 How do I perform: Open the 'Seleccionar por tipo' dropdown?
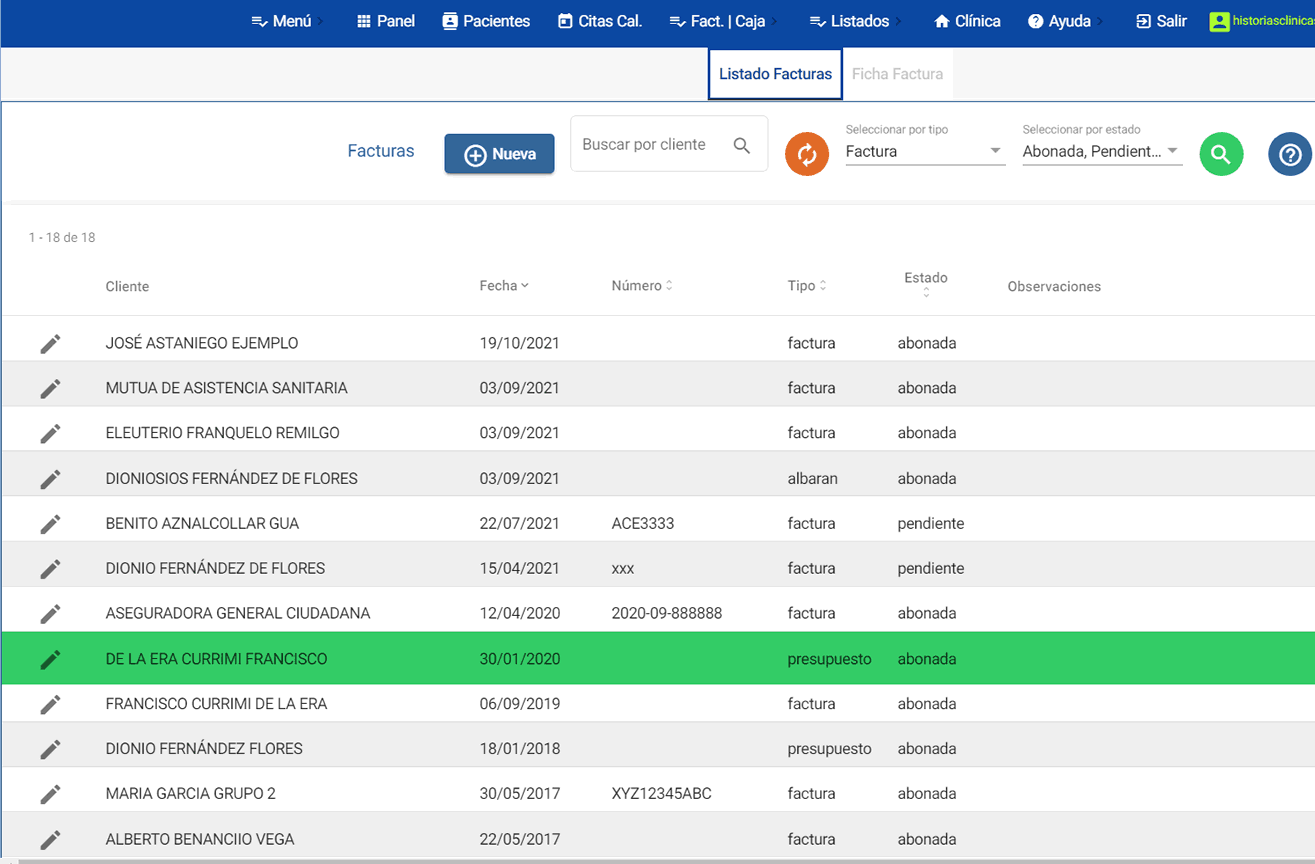tap(924, 152)
